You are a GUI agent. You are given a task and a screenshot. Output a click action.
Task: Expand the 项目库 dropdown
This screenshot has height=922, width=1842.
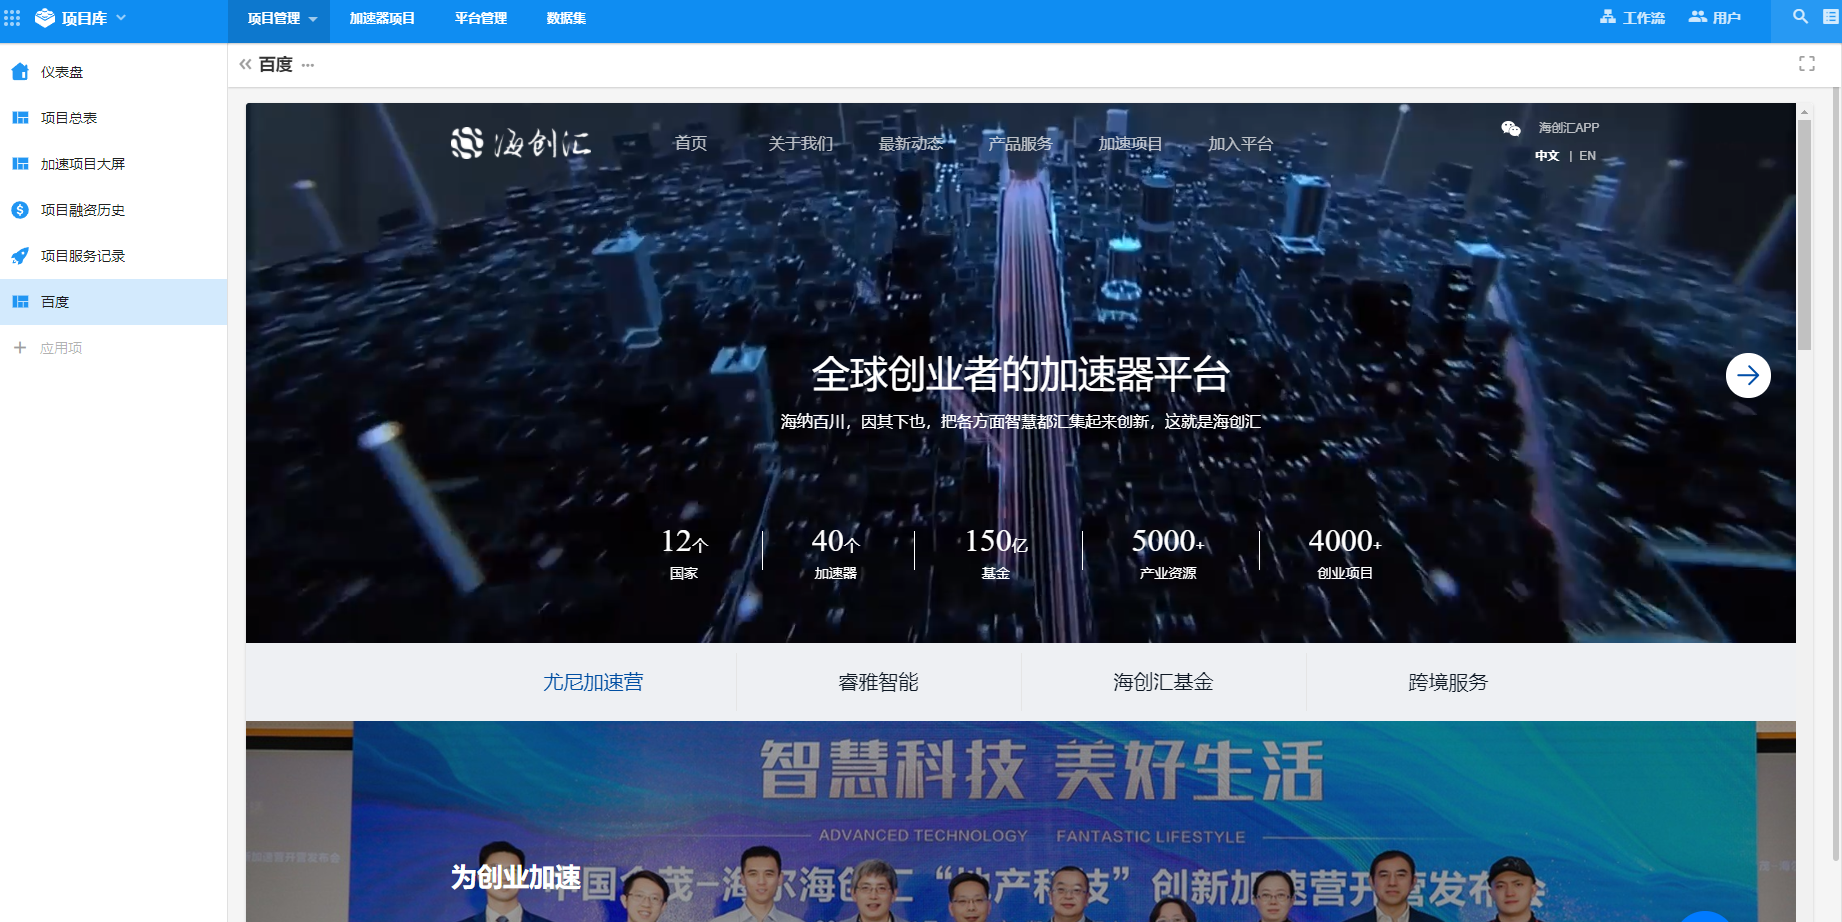(121, 18)
